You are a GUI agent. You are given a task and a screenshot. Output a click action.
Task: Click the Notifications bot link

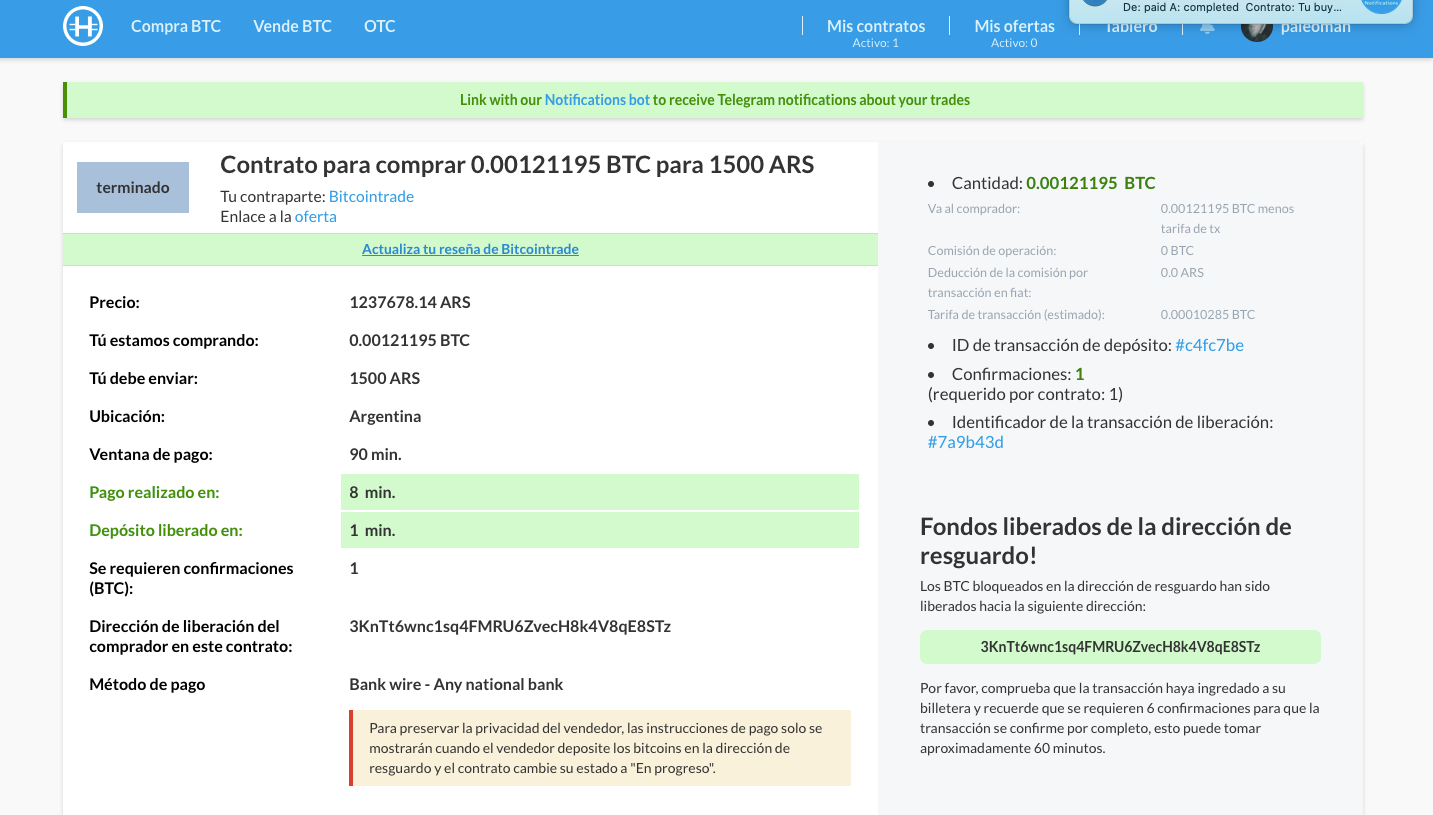(597, 100)
